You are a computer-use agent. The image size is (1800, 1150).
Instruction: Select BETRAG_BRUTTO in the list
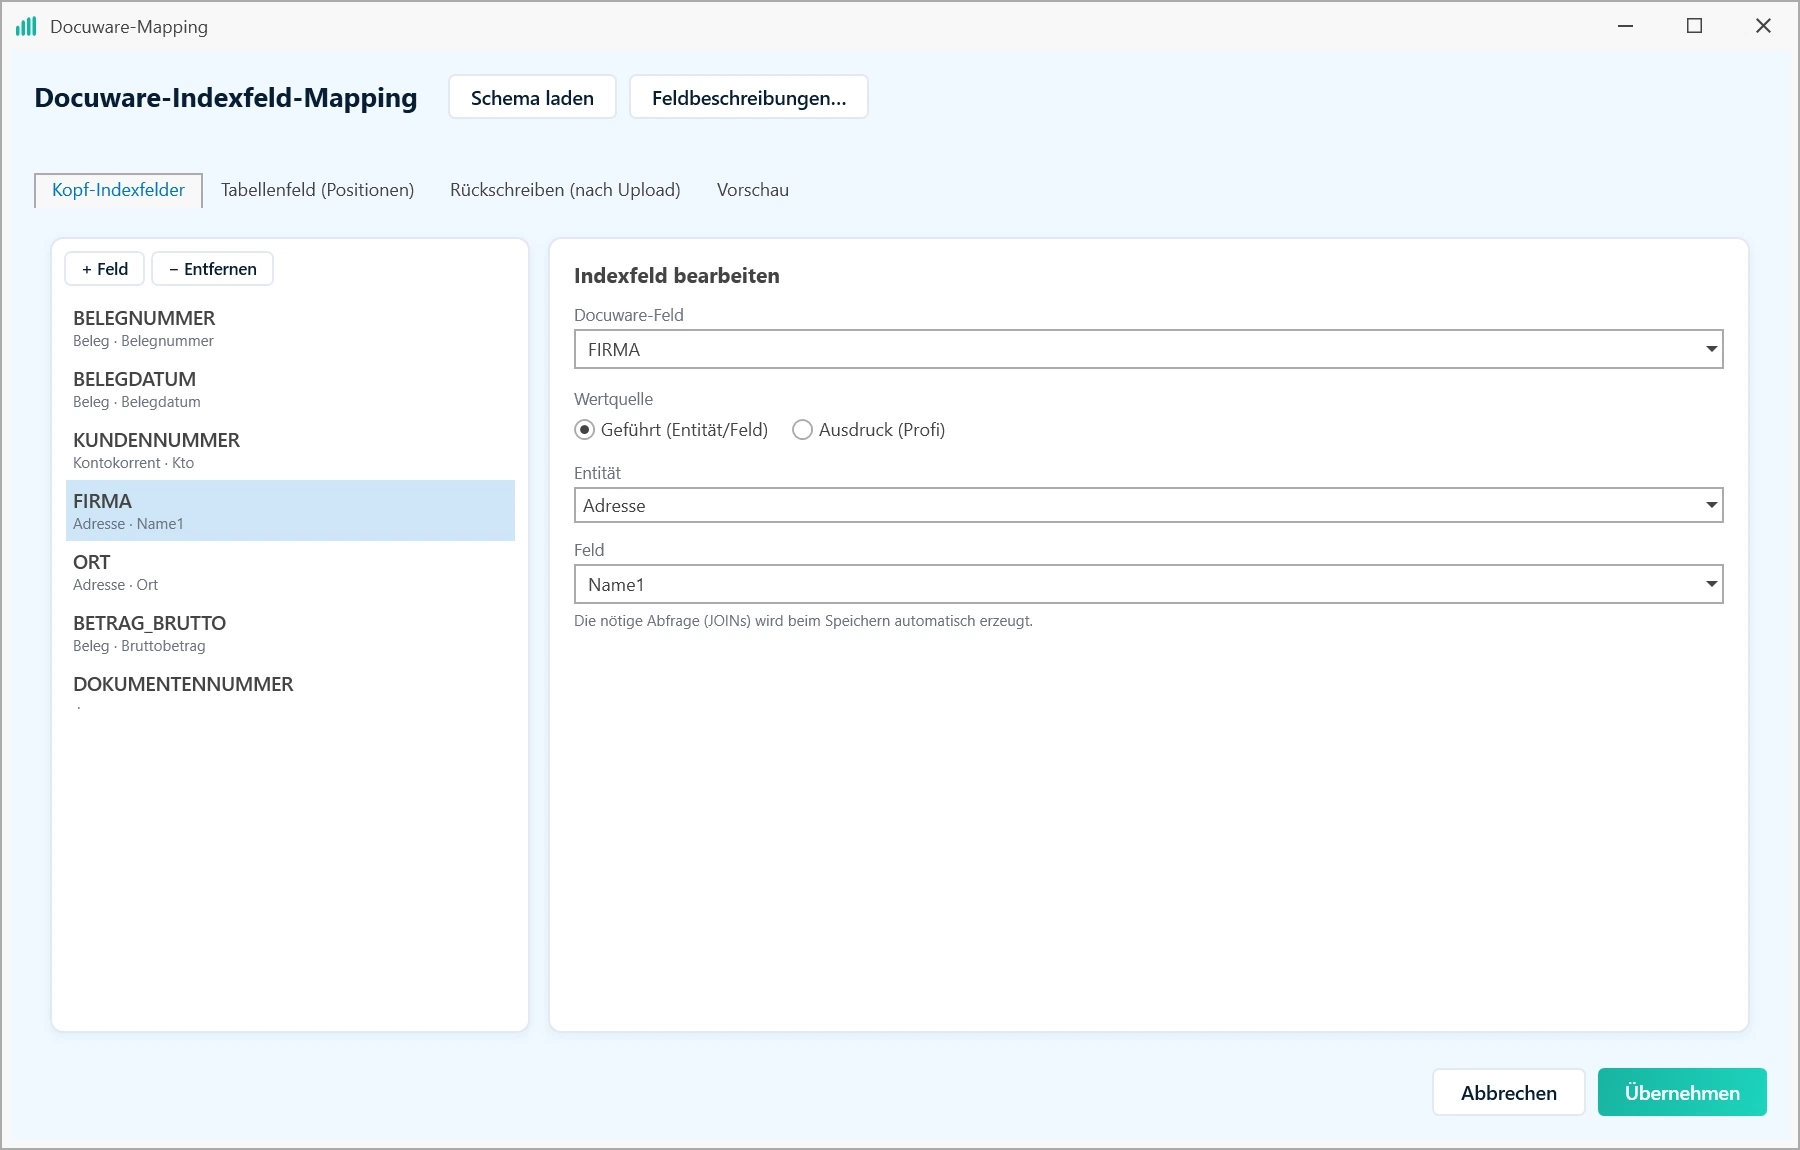(290, 633)
